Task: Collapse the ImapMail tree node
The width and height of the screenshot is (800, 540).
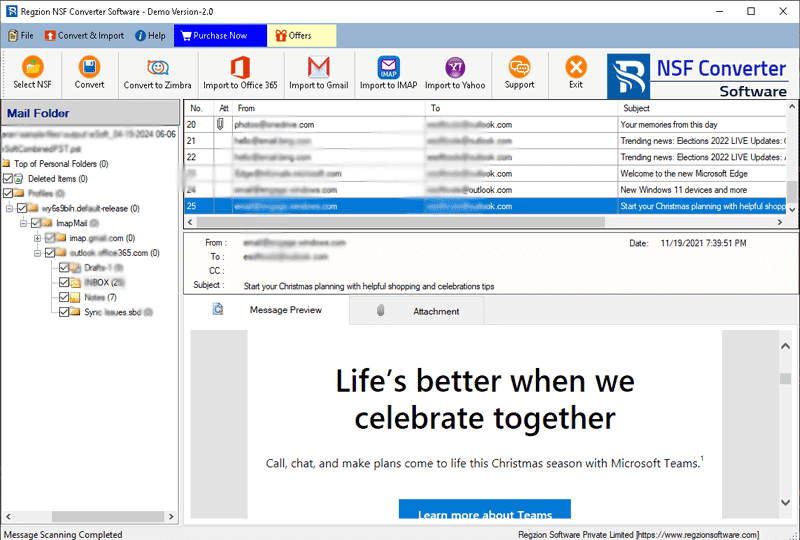Action: point(23,223)
